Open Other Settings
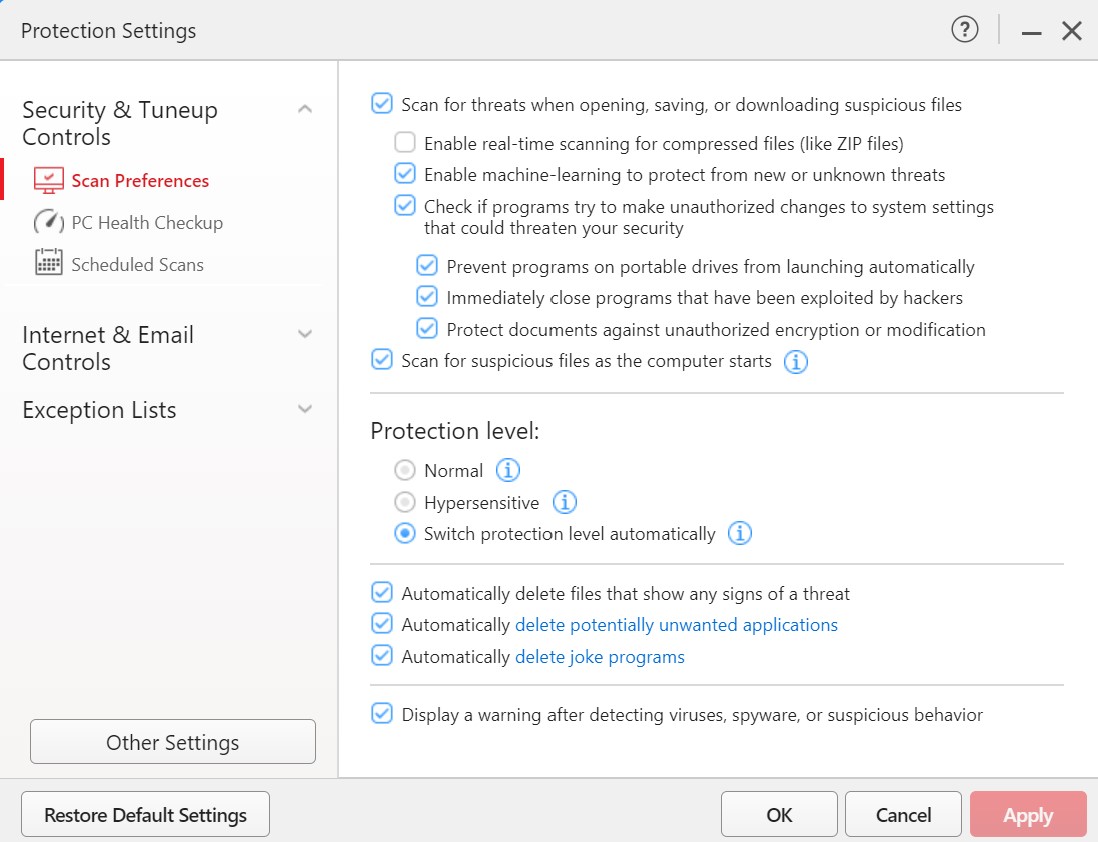This screenshot has height=842, width=1098. pyautogui.click(x=172, y=742)
